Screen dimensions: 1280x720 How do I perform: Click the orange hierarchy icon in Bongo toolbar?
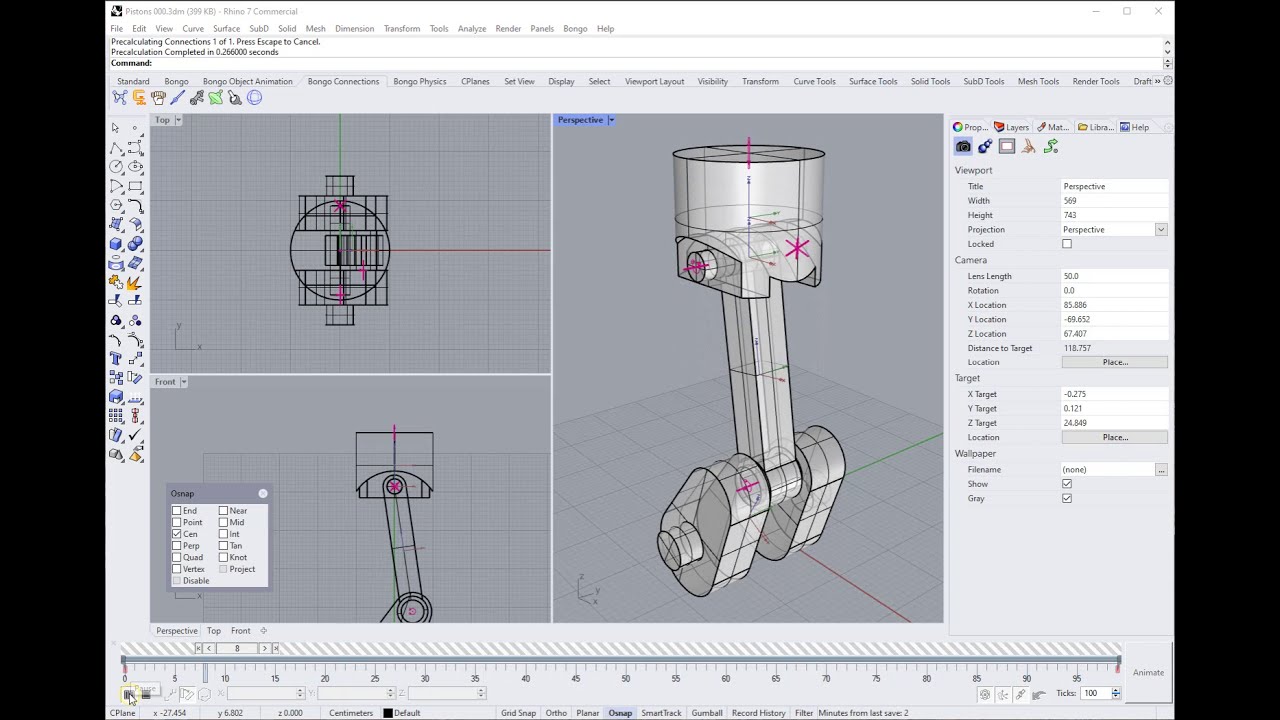click(139, 97)
